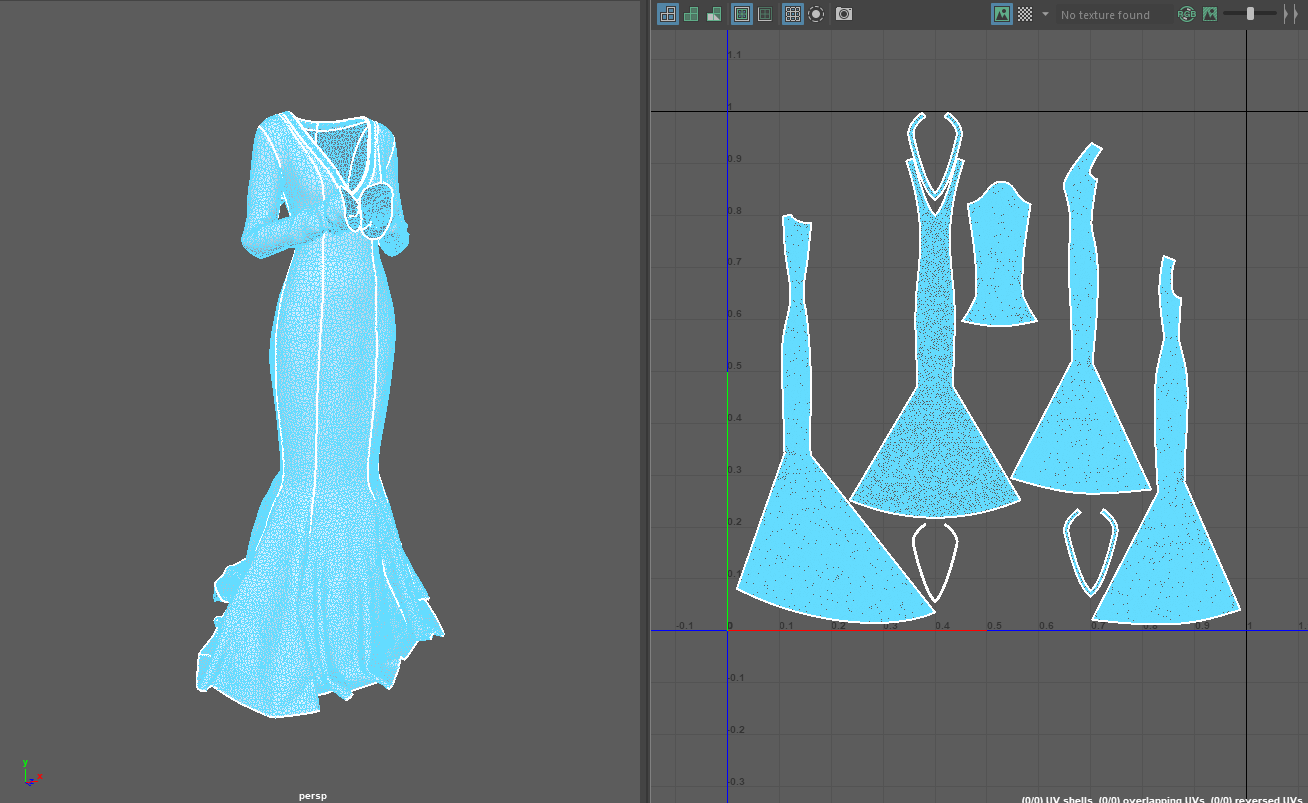This screenshot has width=1308, height=803.
Task: Click the 'No texture found' field
Action: pyautogui.click(x=1110, y=15)
